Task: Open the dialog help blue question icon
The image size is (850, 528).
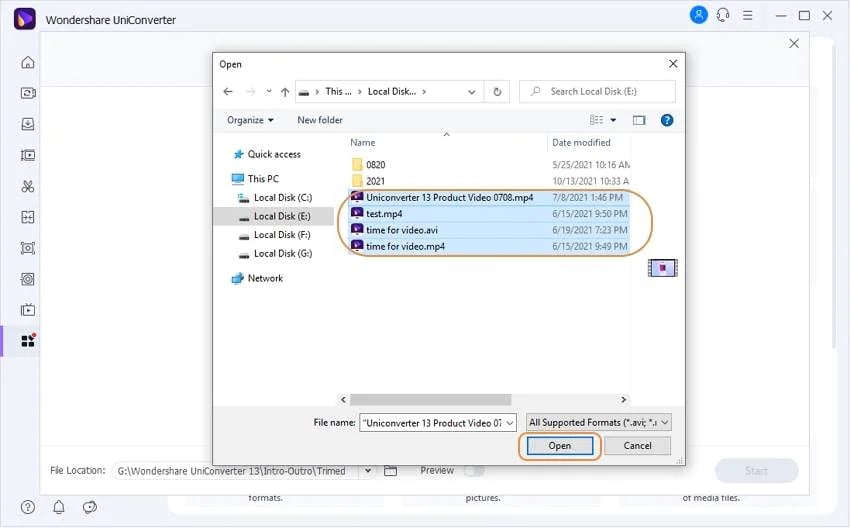Action: click(667, 120)
